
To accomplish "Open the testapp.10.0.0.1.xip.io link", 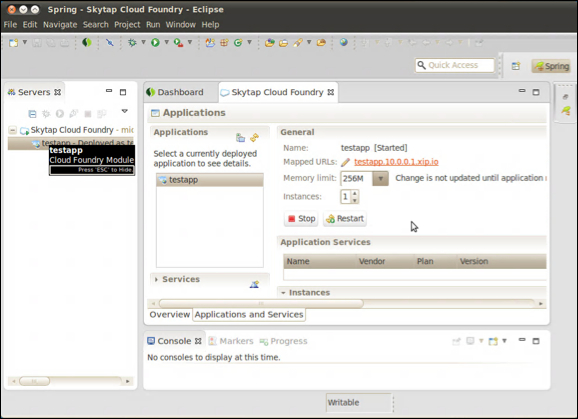I will 396,162.
